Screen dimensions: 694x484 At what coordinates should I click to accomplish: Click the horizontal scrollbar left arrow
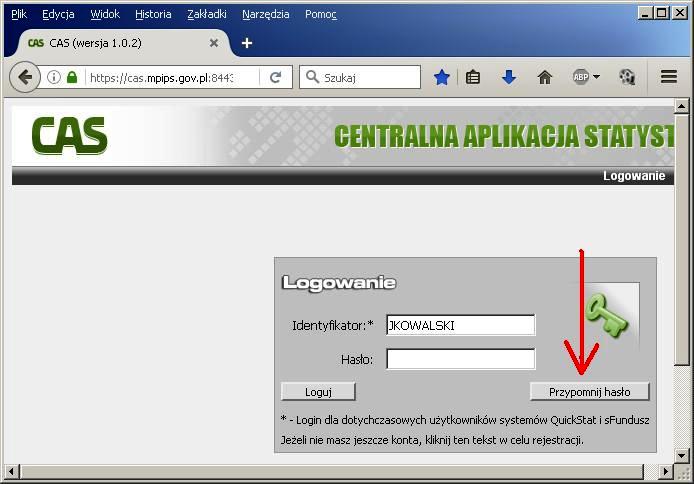[12, 471]
